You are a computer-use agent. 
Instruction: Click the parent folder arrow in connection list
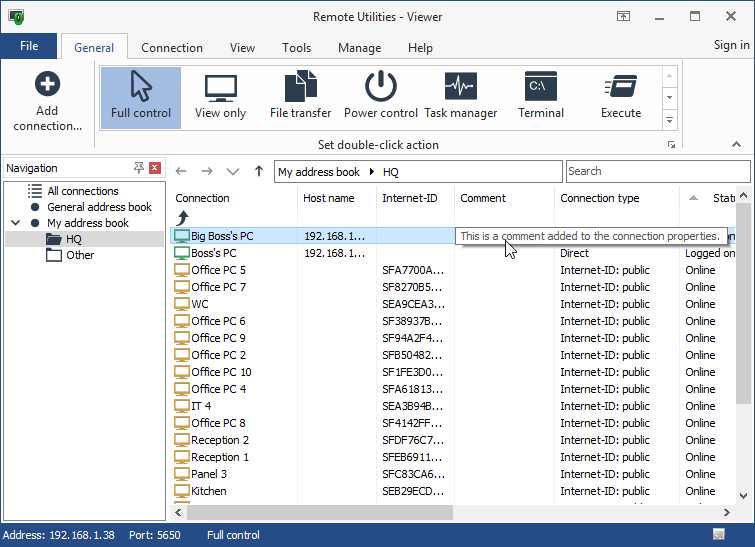click(x=182, y=218)
